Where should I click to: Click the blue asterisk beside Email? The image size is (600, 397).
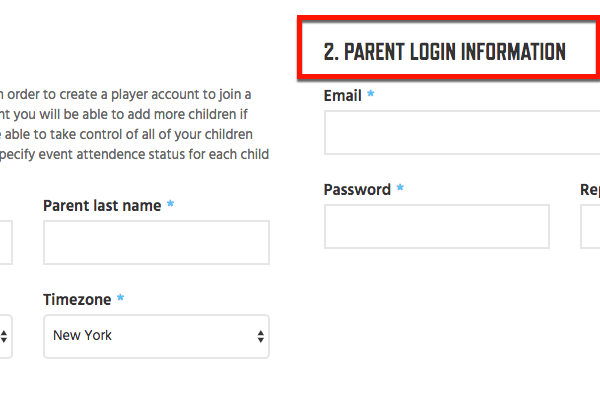pos(370,93)
